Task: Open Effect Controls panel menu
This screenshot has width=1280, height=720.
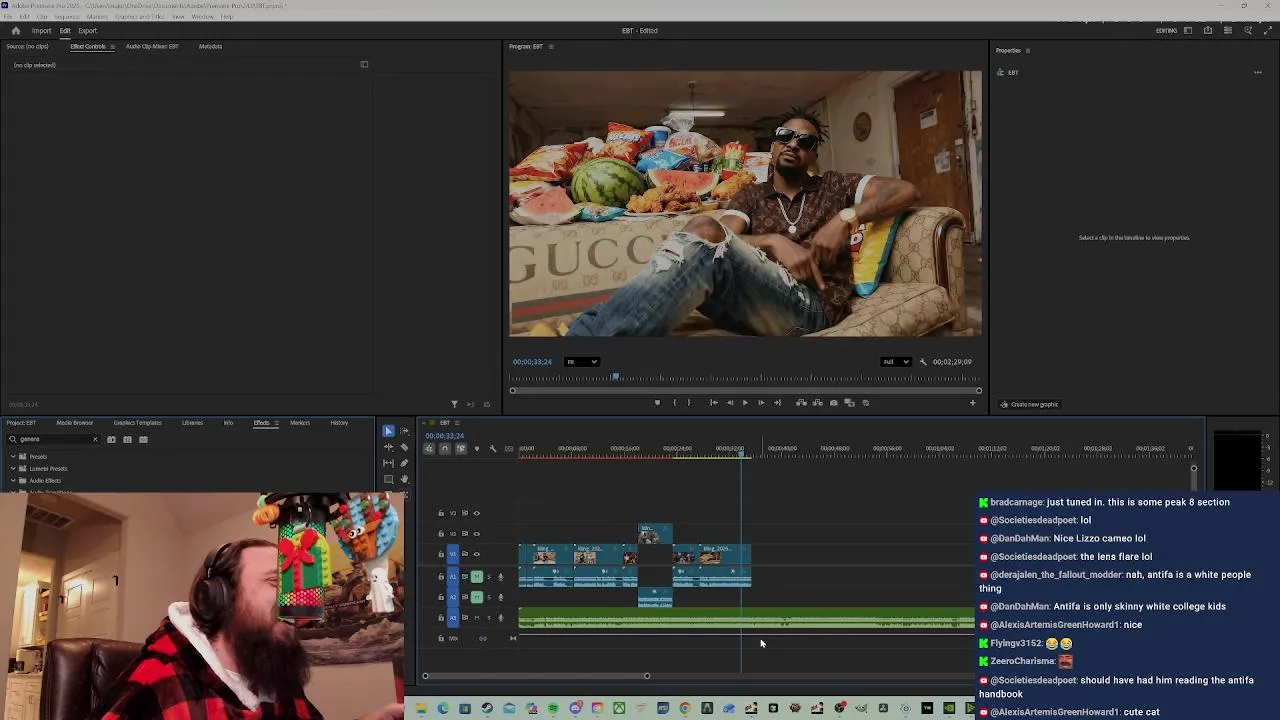Action: click(112, 47)
